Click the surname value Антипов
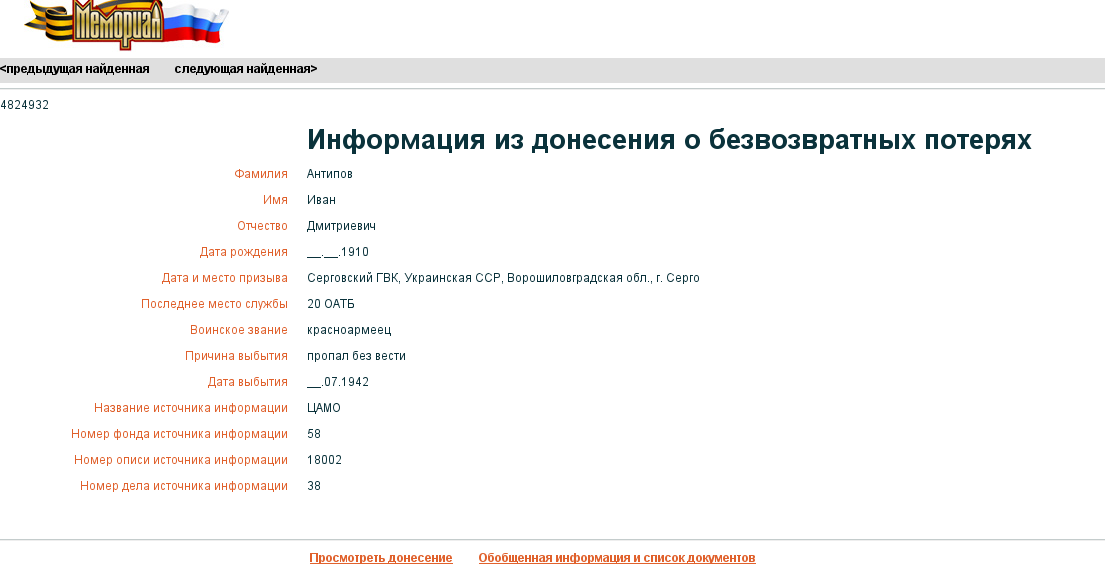 pos(329,174)
